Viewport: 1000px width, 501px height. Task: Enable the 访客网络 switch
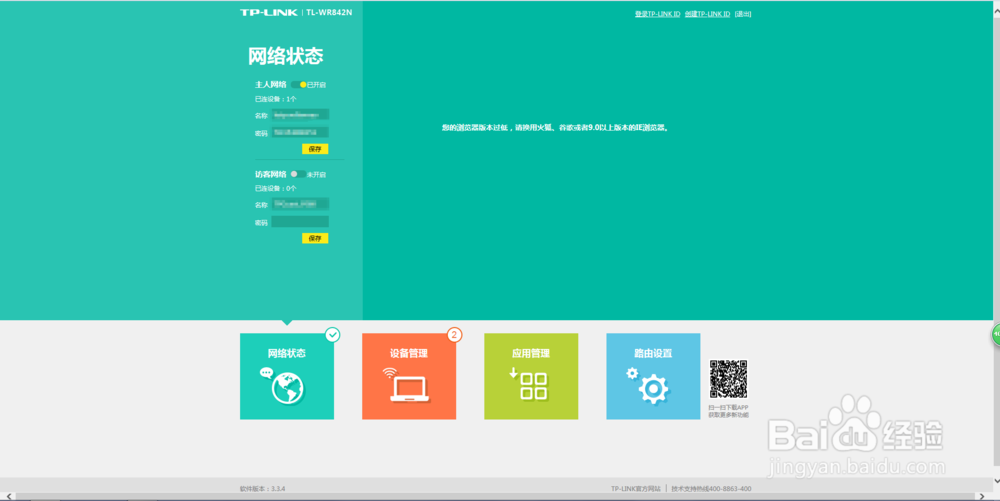[x=298, y=174]
